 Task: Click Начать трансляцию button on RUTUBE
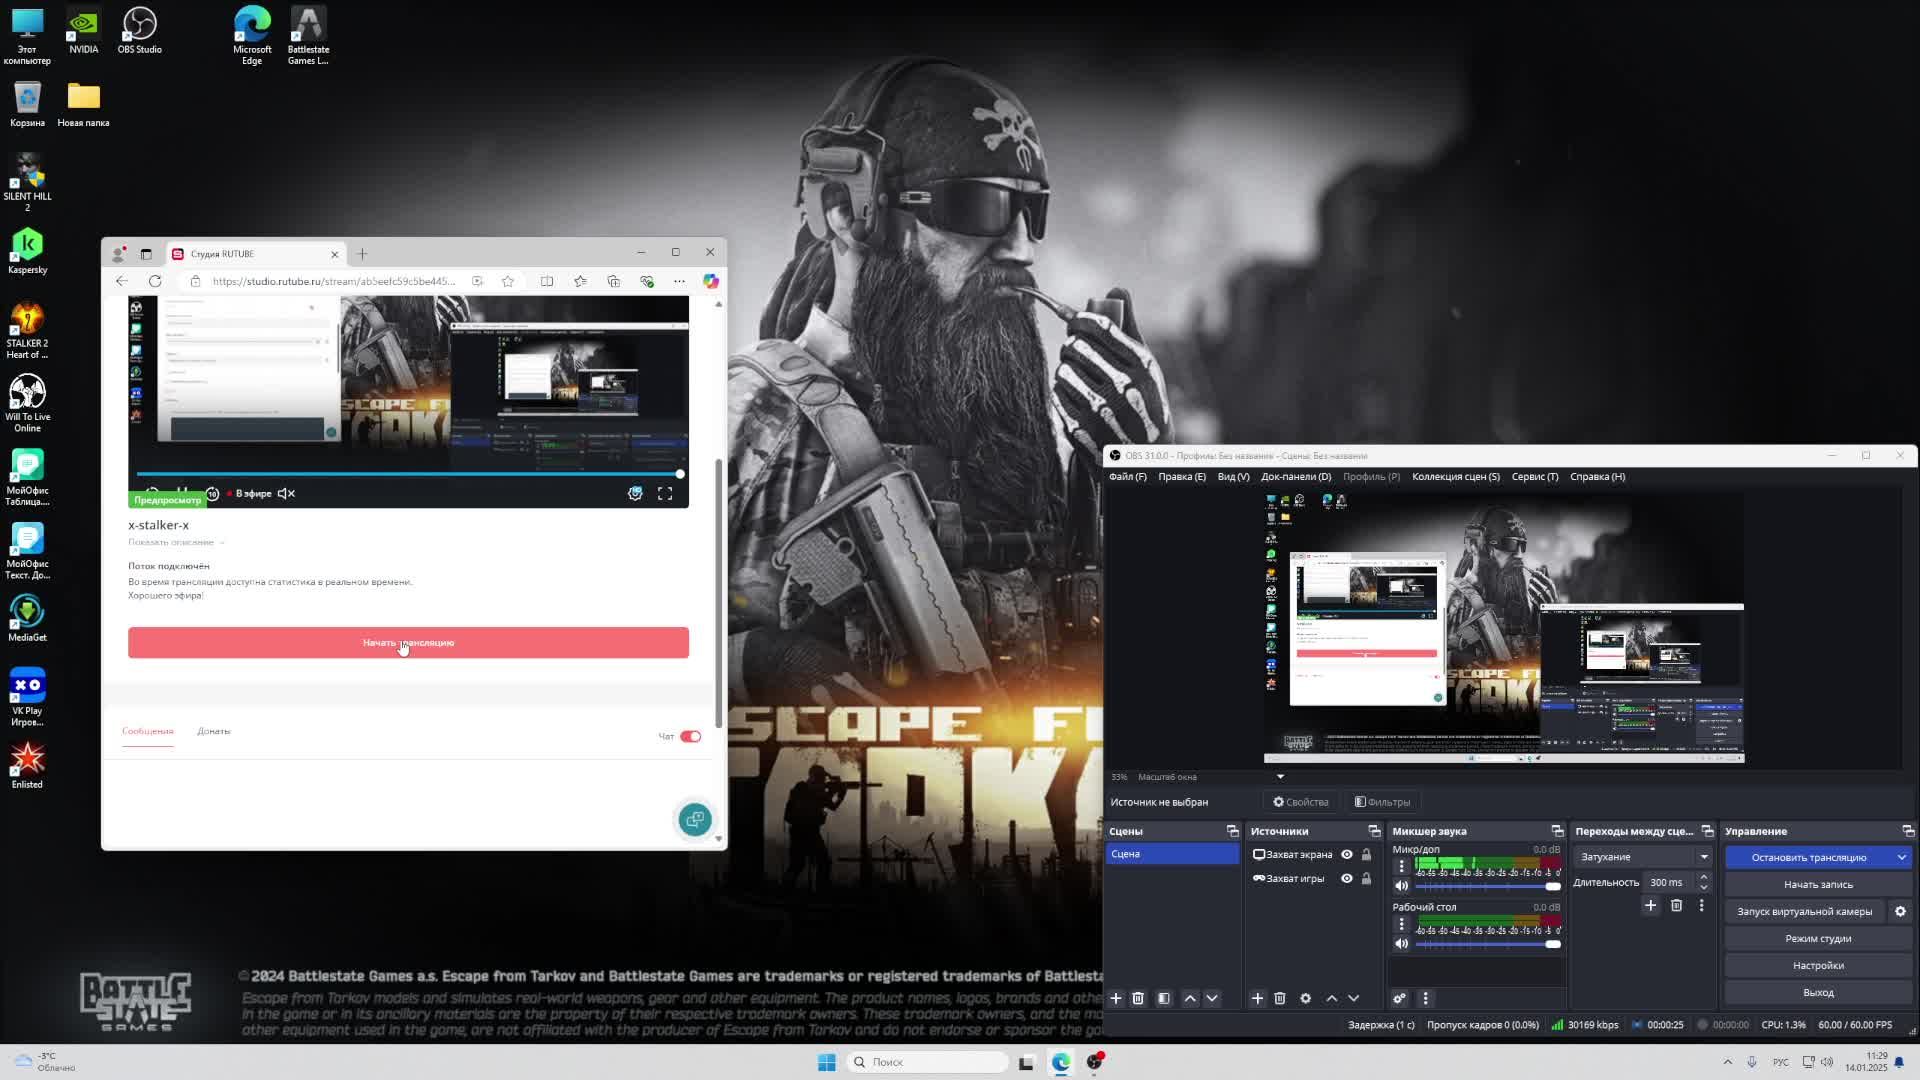pos(408,643)
